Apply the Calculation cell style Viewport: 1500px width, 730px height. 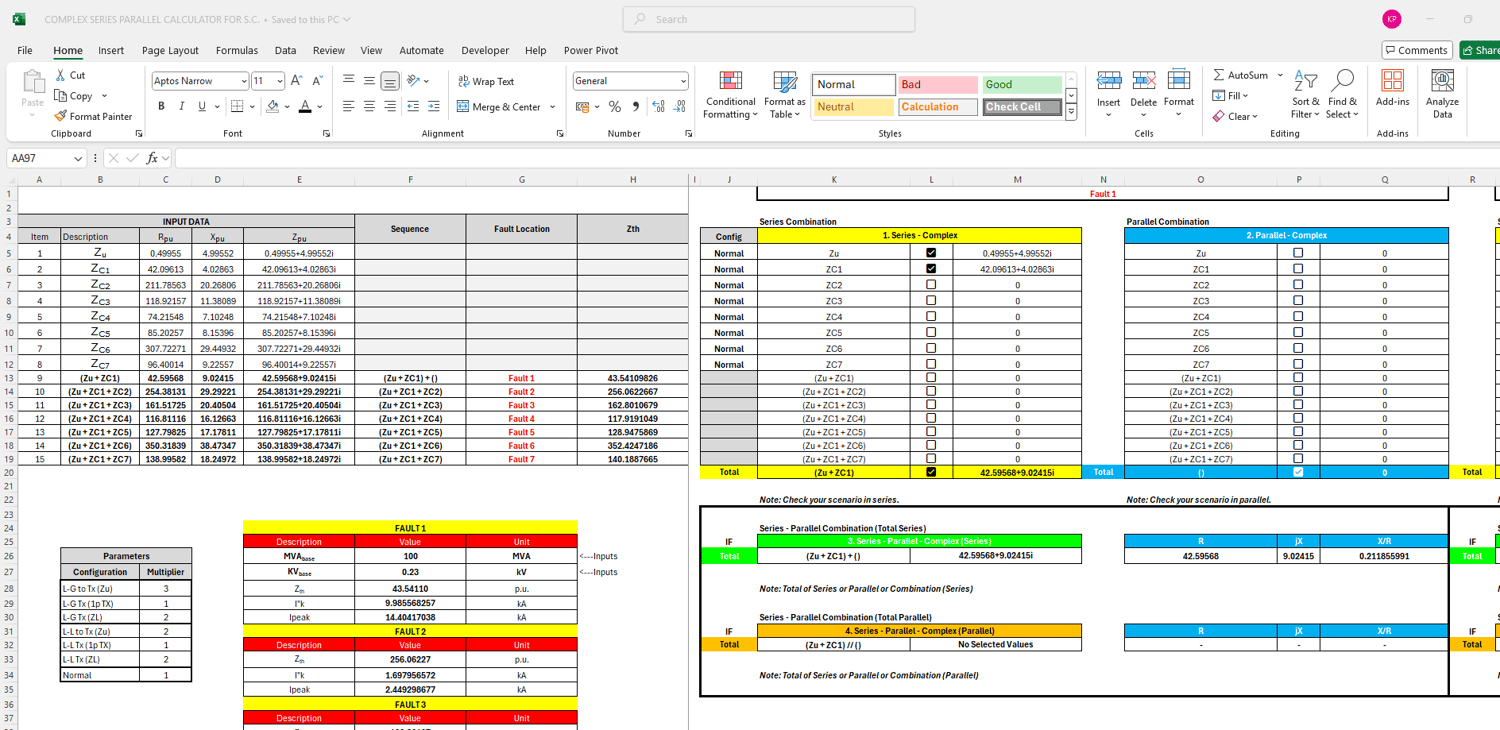[937, 107]
